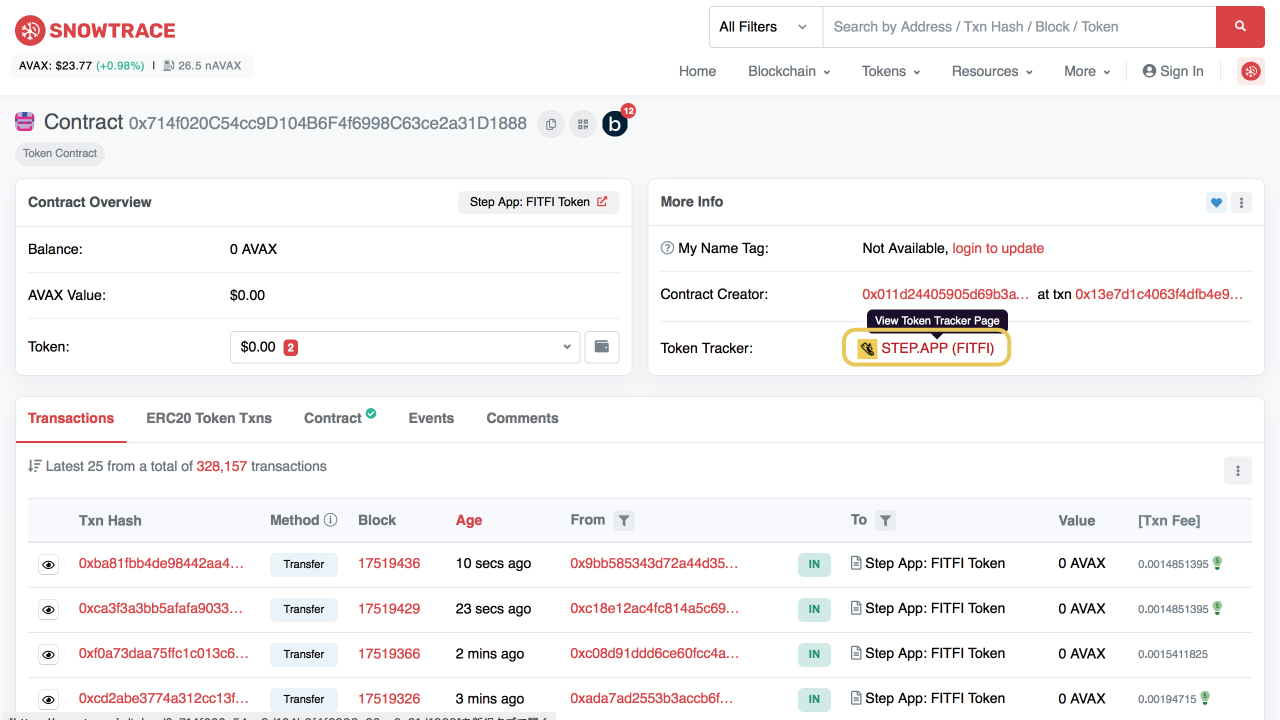Click the sort icon beside 'Latest 25'

(35, 466)
